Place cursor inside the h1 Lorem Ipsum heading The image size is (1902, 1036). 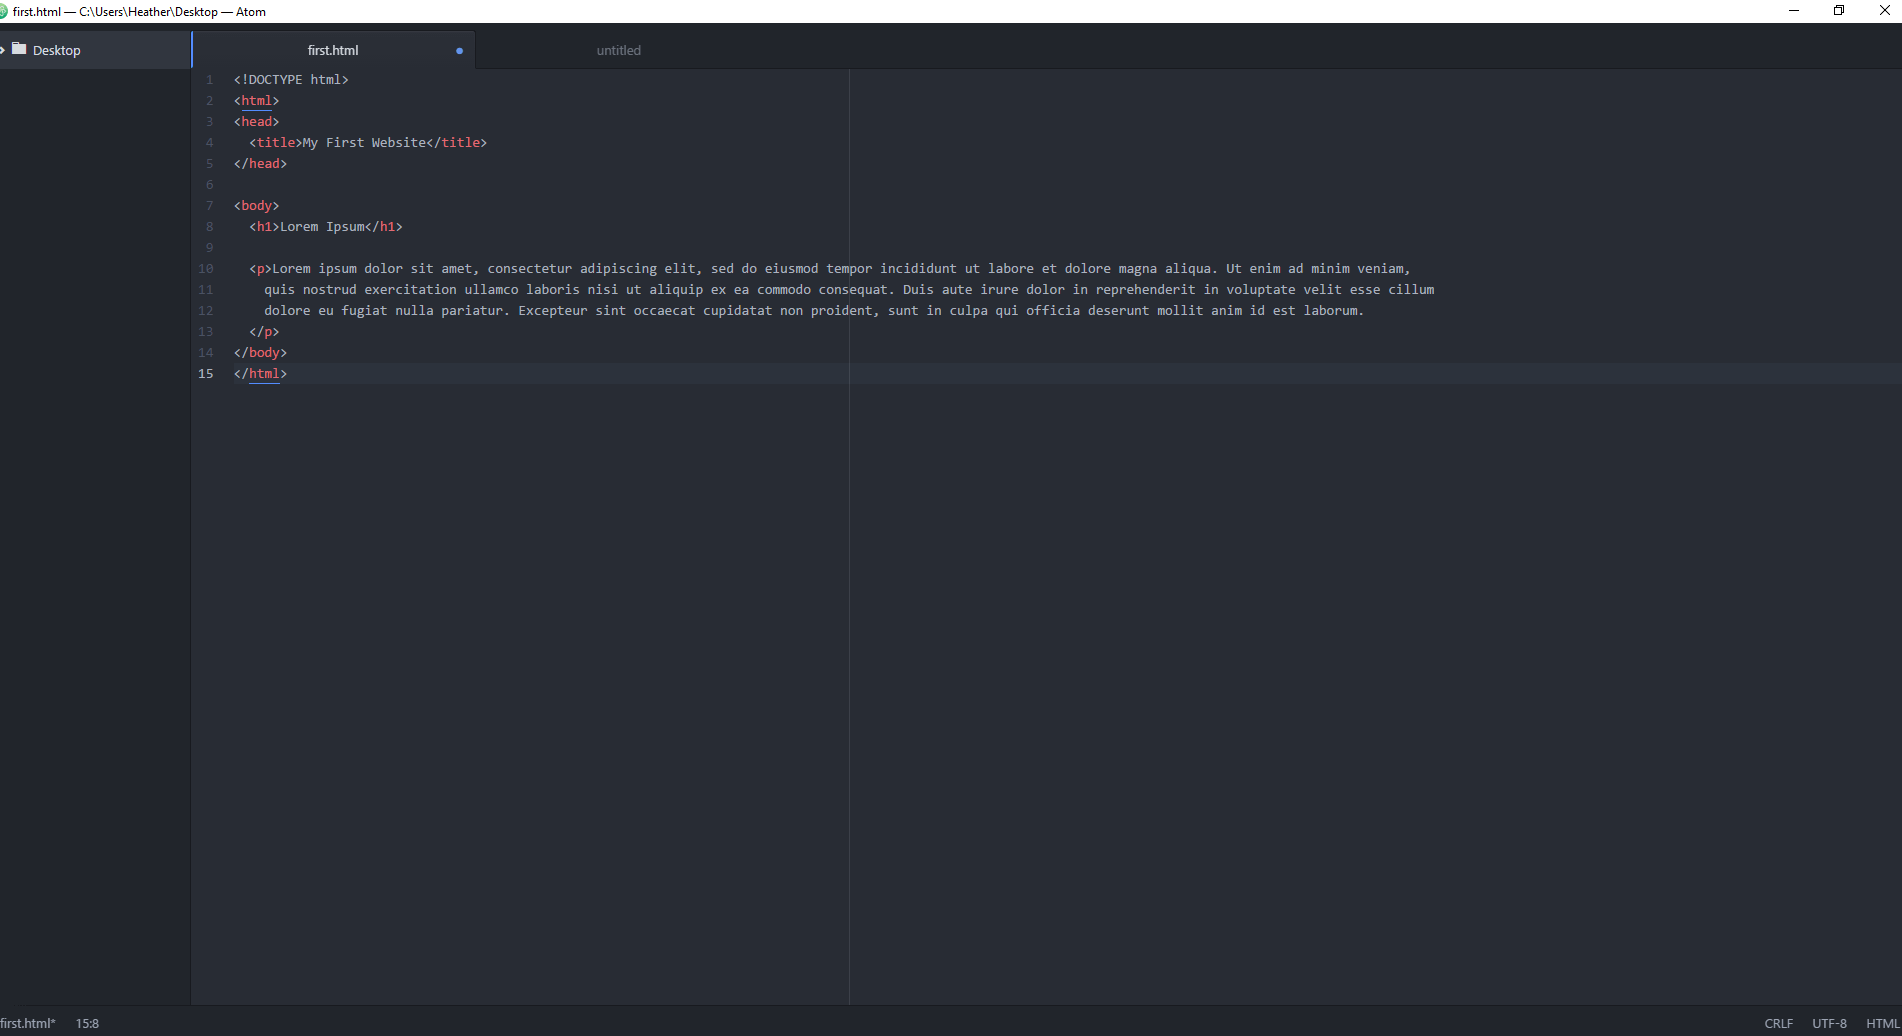320,226
